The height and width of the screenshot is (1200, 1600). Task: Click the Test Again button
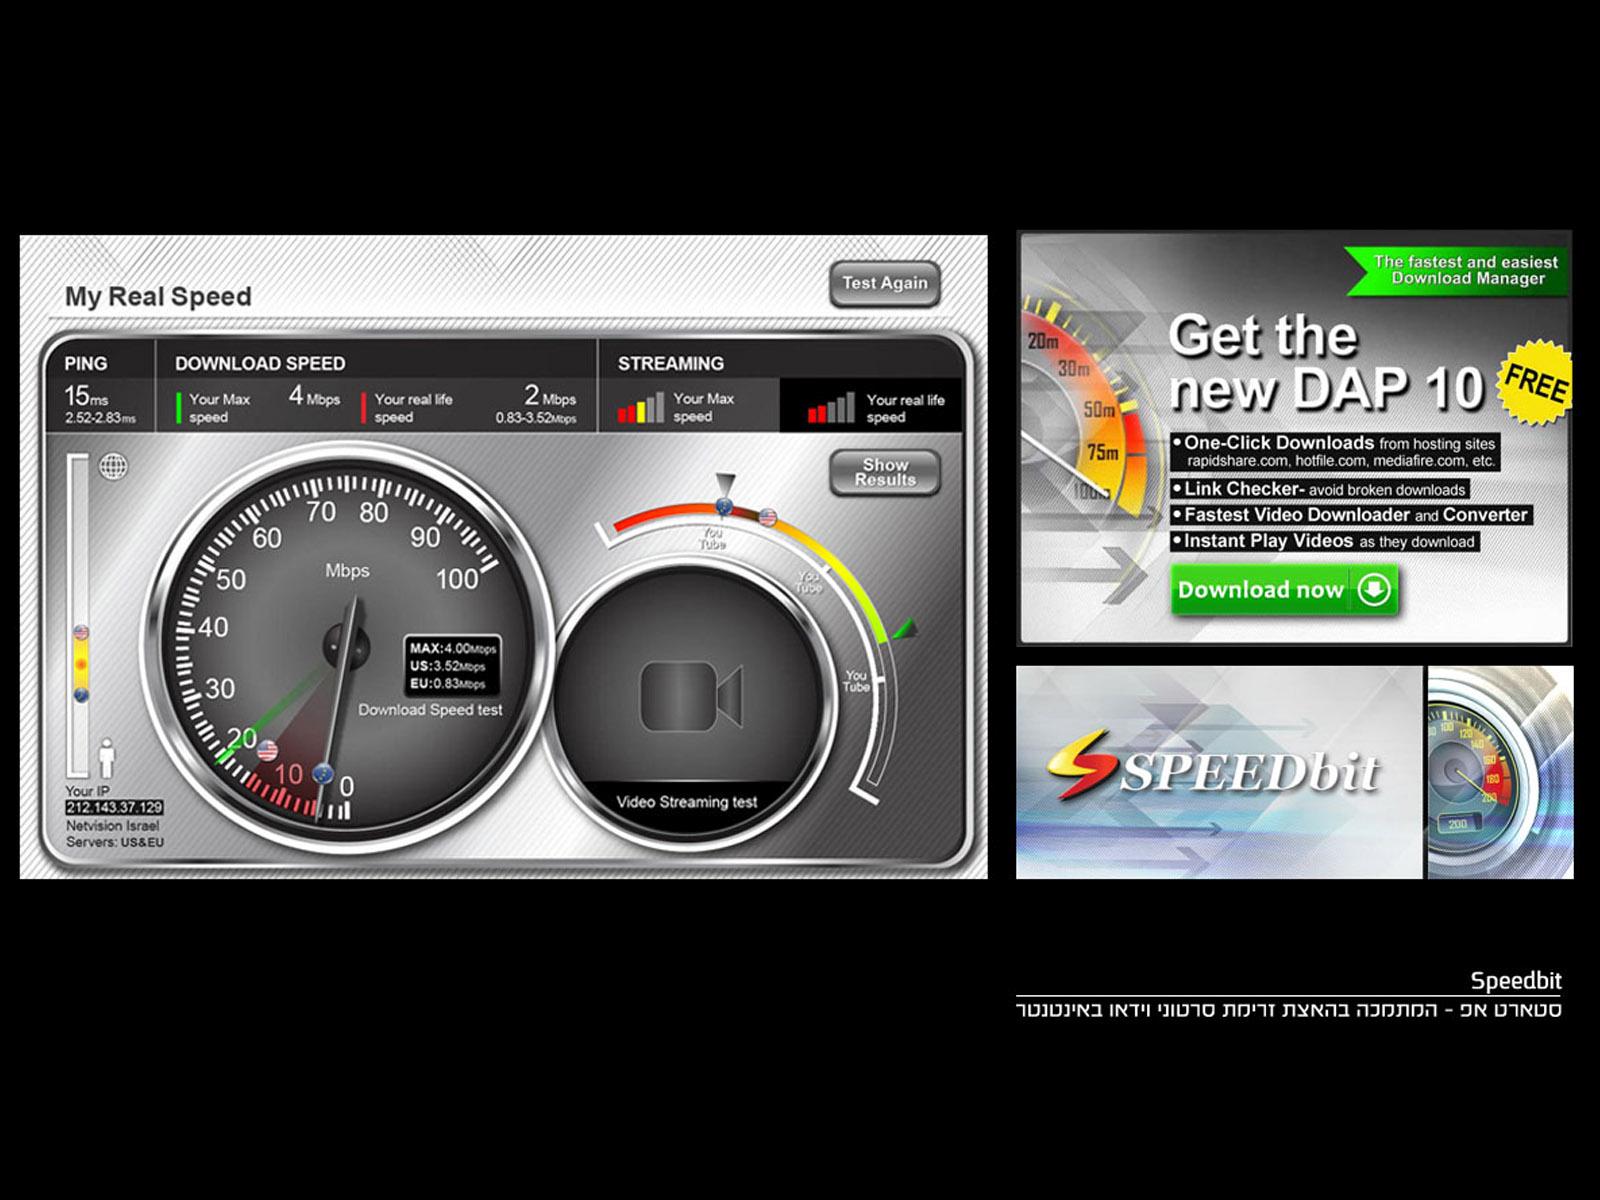tap(885, 283)
